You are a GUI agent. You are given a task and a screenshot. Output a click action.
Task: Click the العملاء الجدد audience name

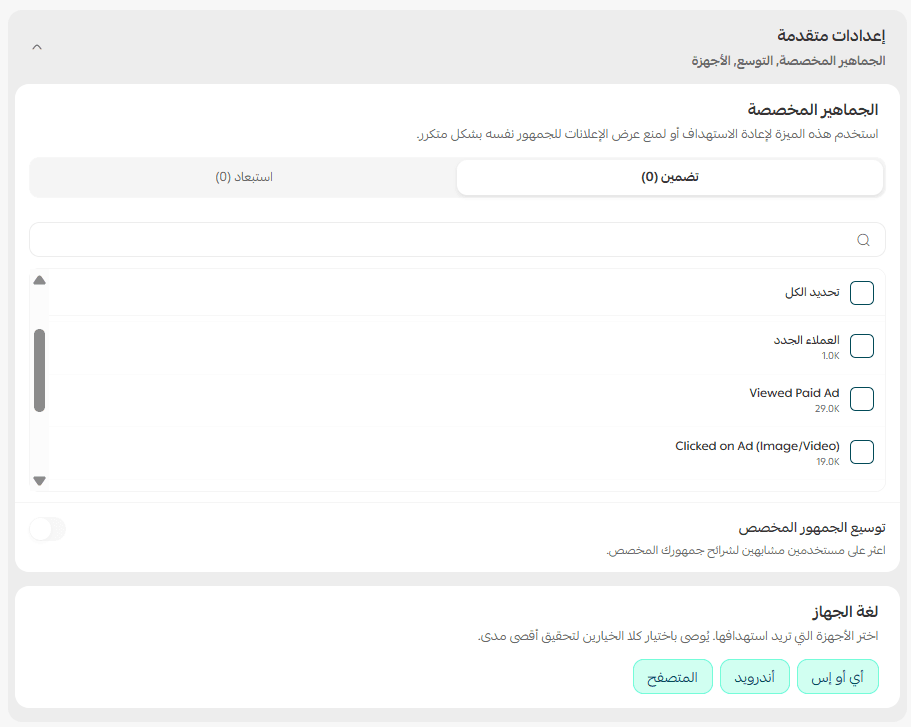point(806,340)
